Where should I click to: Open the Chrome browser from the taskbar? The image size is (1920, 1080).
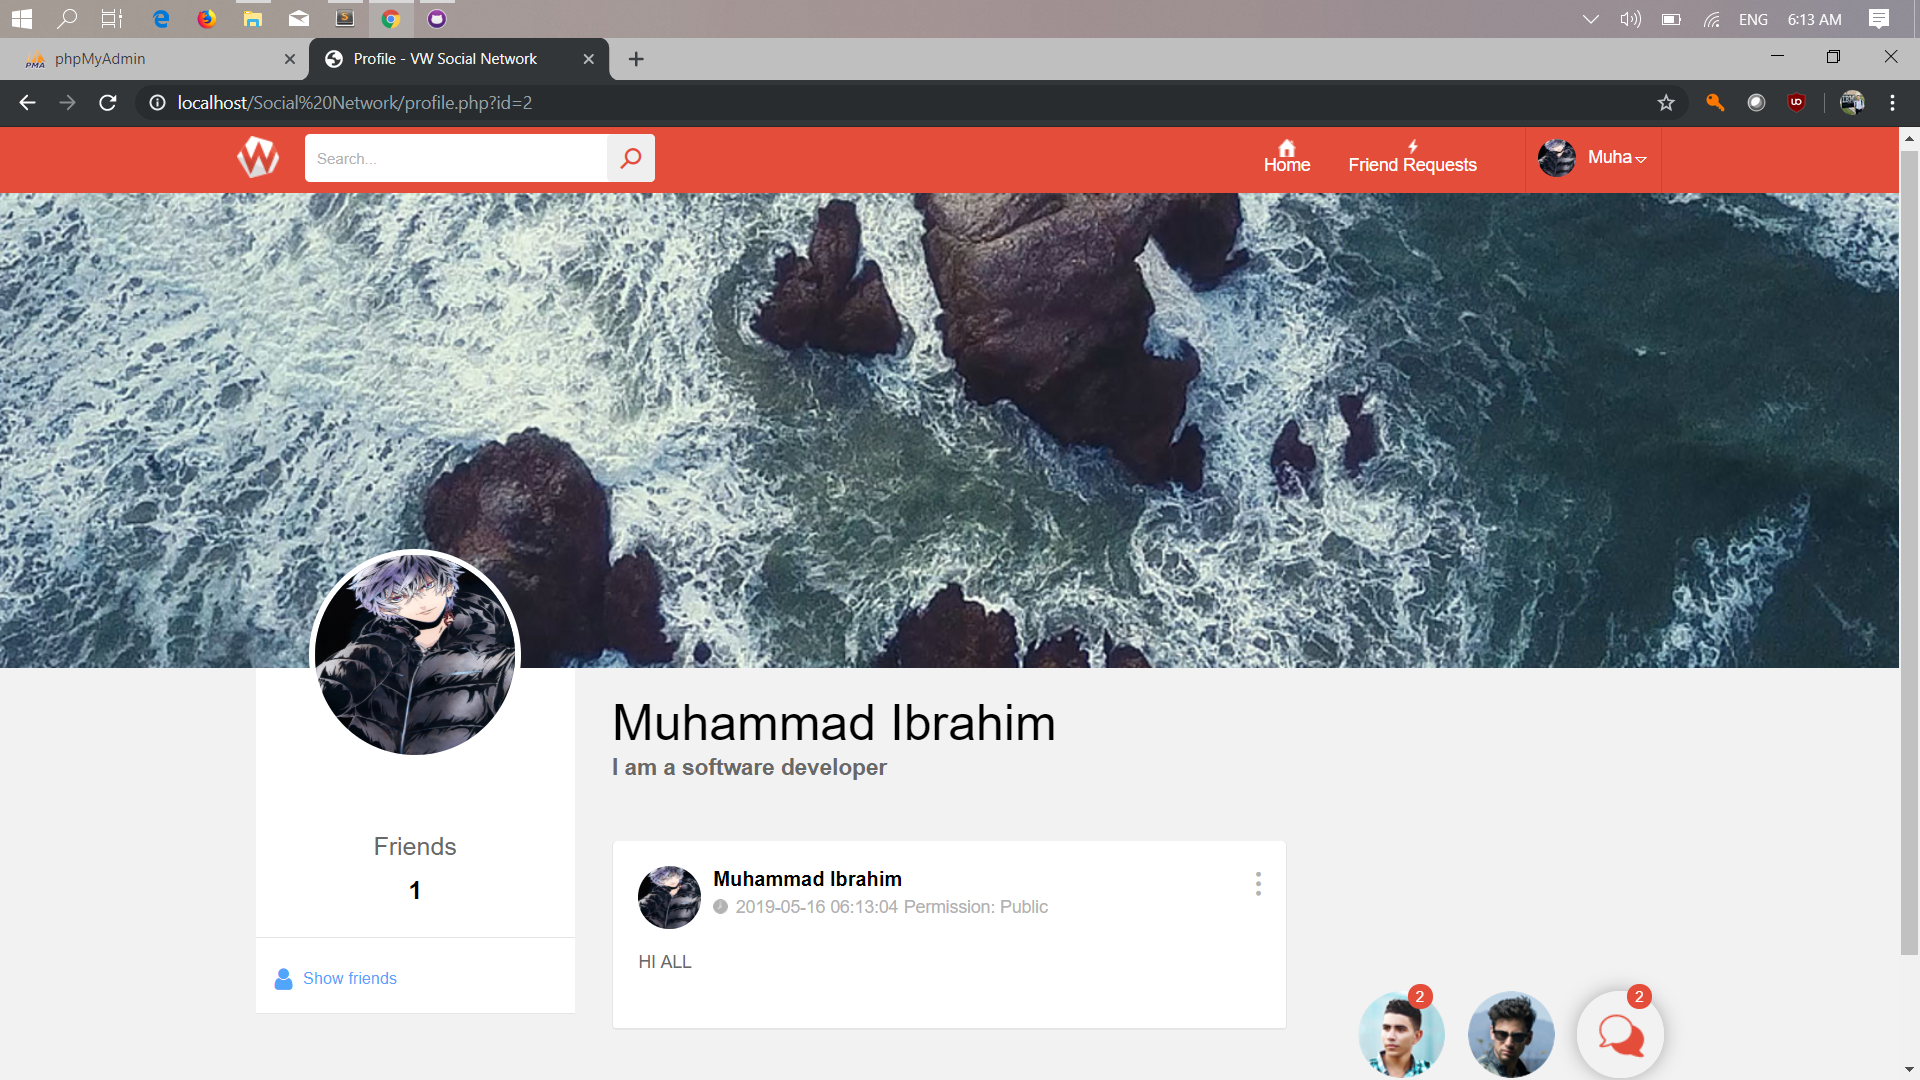(391, 18)
